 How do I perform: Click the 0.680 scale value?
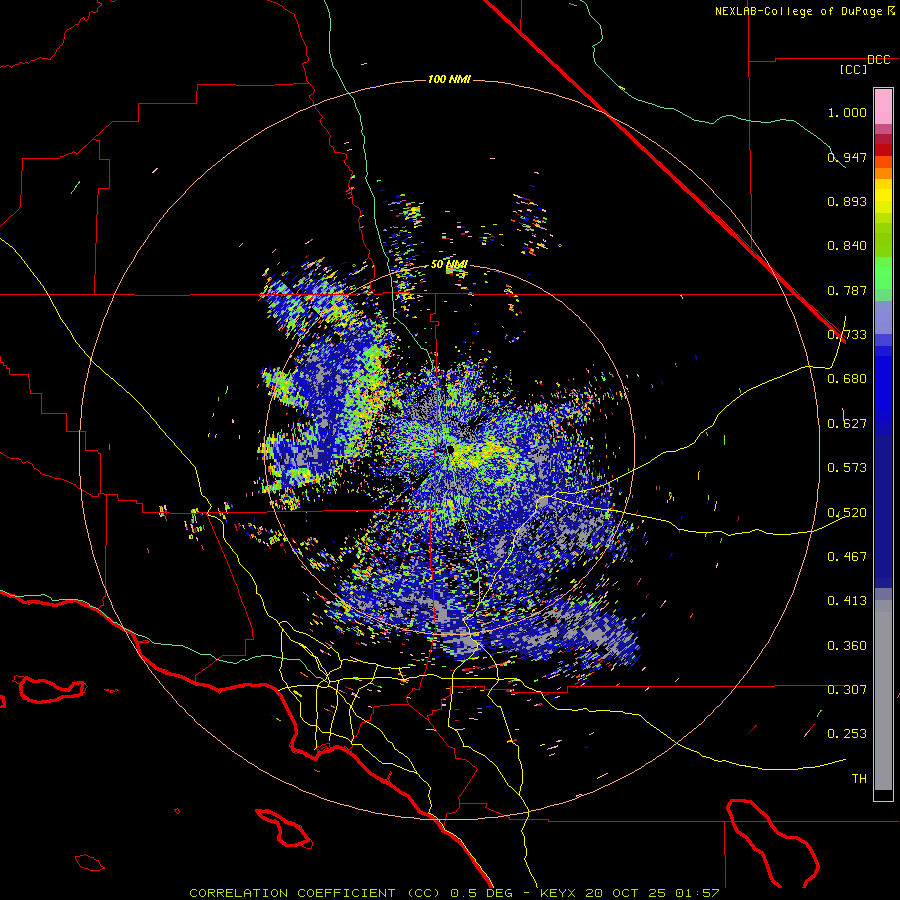click(x=847, y=379)
